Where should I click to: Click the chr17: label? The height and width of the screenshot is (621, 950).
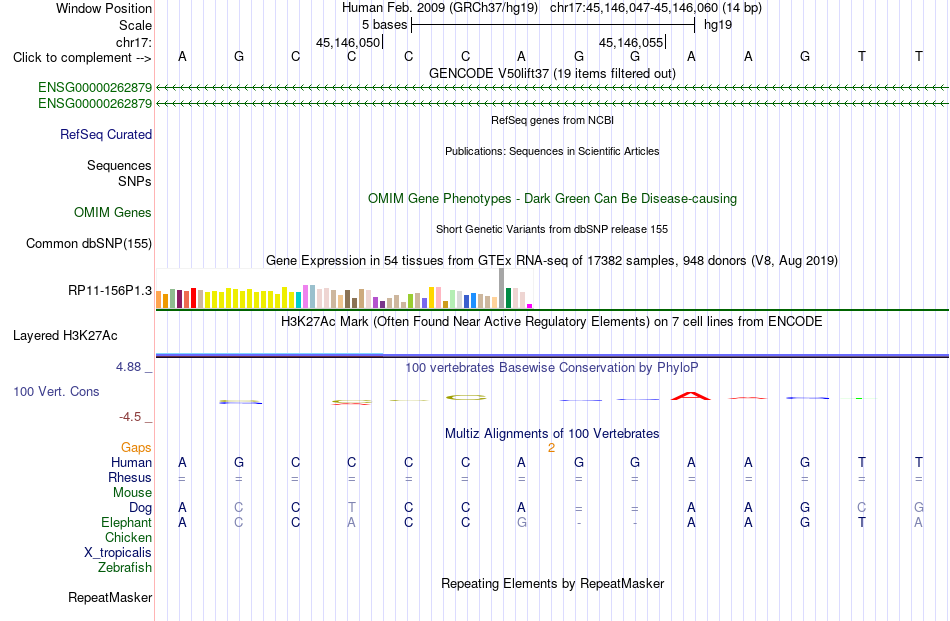[x=134, y=42]
